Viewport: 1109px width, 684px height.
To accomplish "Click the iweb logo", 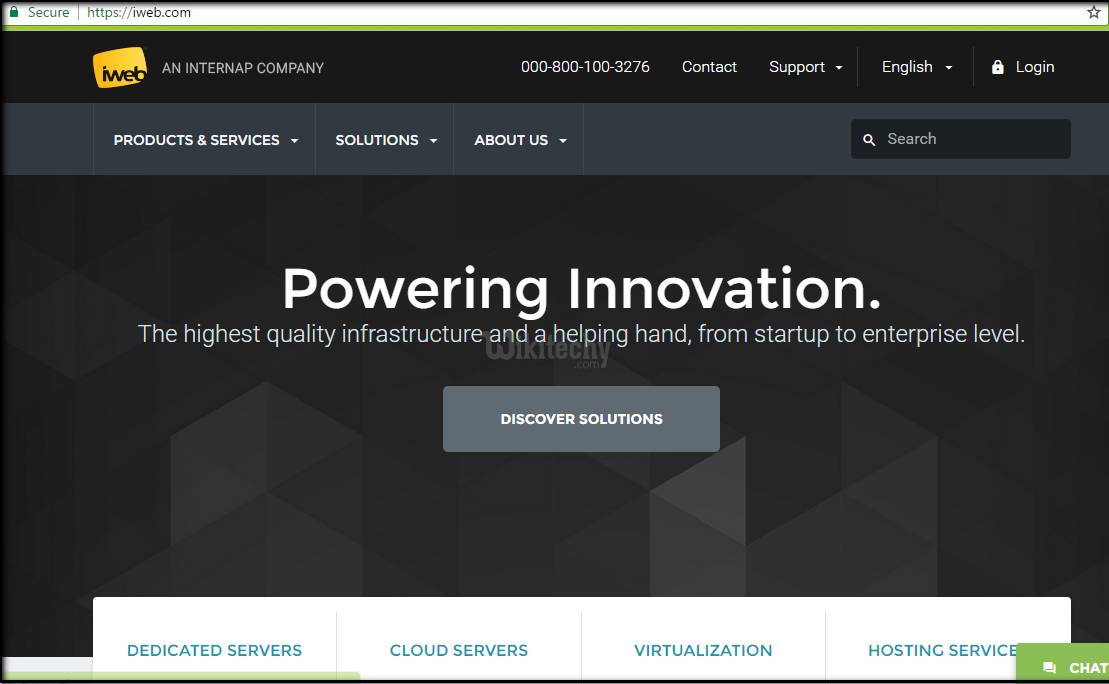I will point(119,67).
